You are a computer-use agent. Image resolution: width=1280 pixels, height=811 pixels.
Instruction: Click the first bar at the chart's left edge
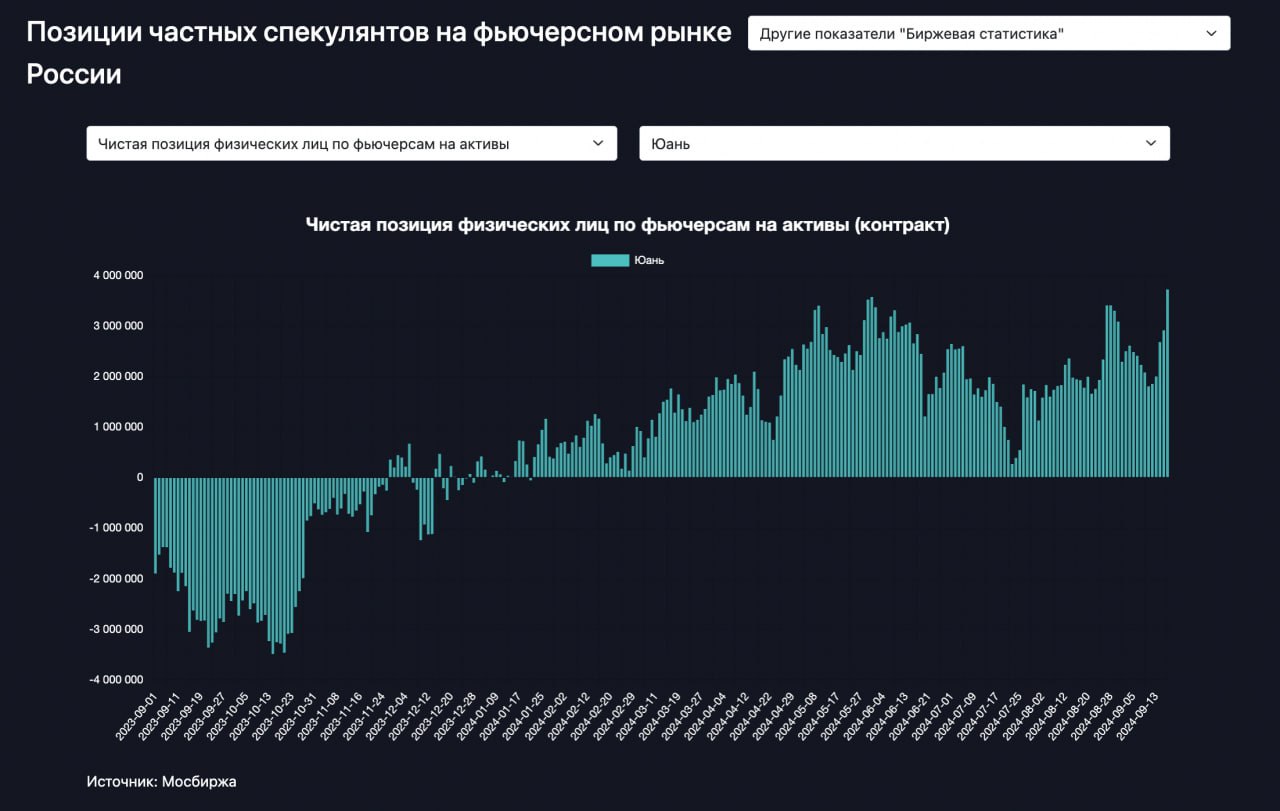155,524
